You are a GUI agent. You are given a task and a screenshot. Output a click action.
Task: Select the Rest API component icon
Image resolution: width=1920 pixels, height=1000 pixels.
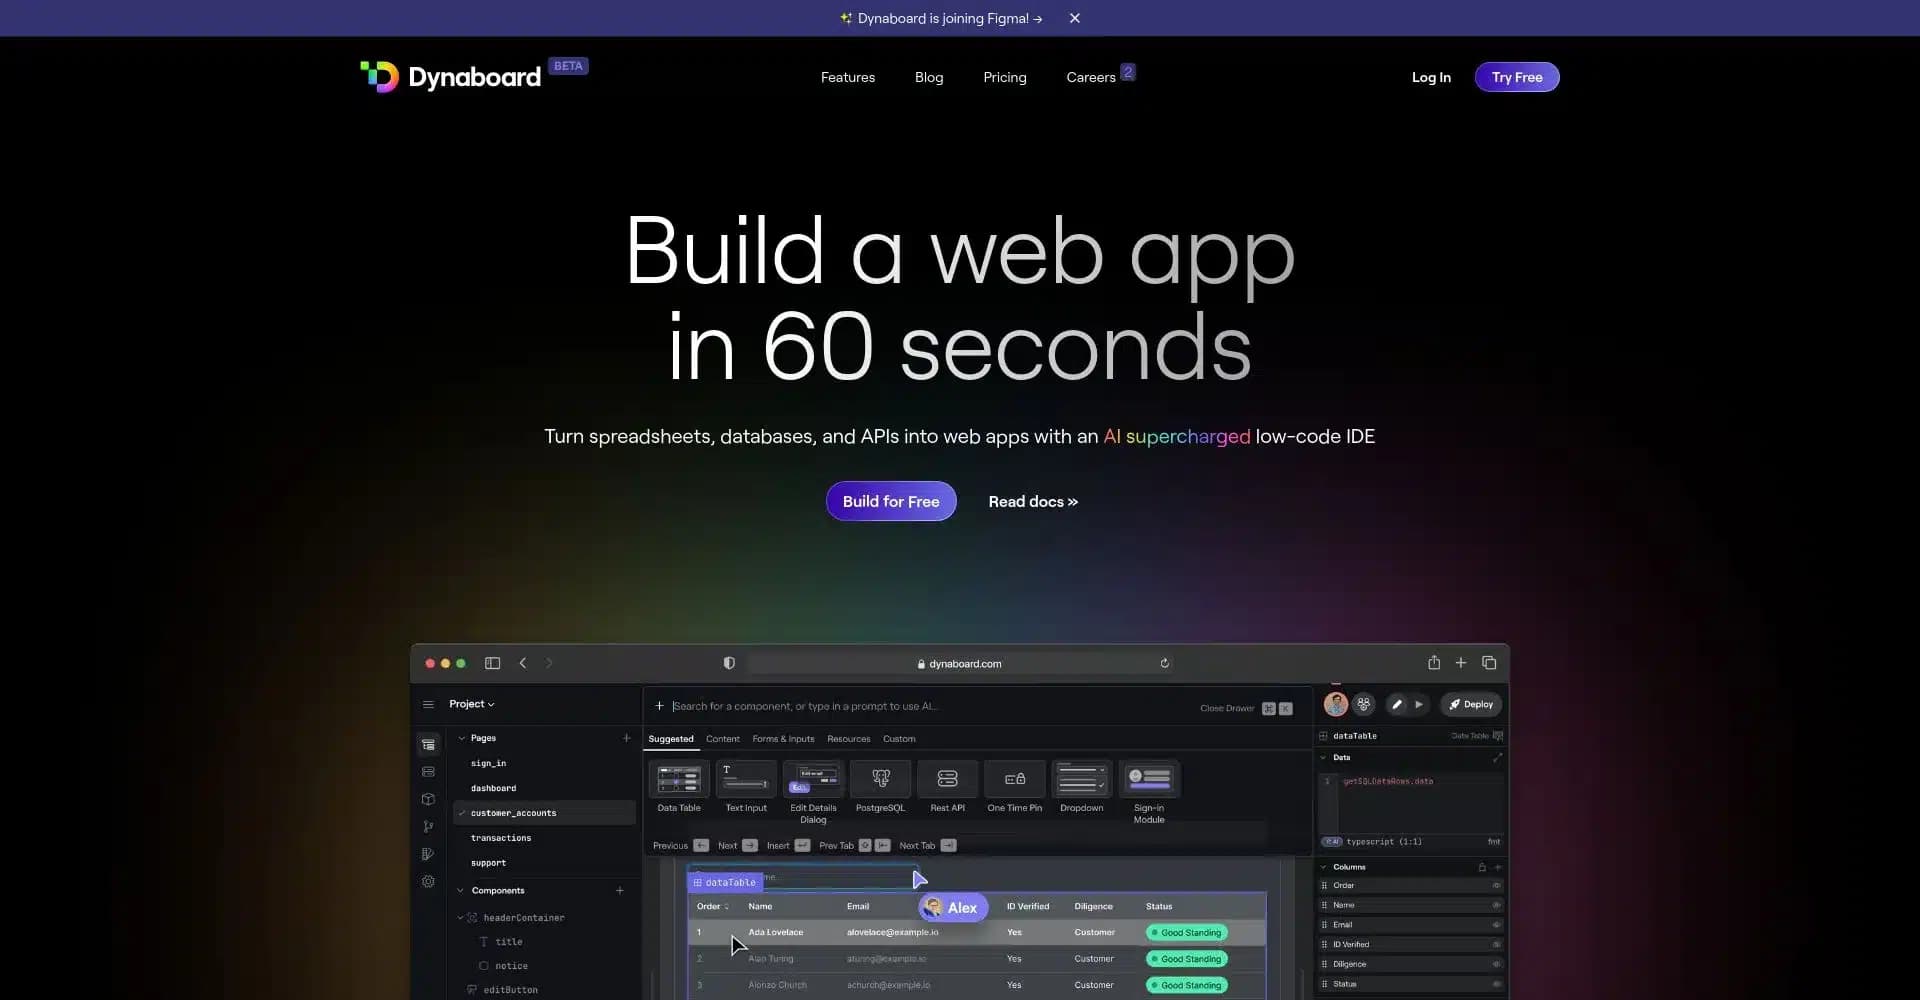947,779
